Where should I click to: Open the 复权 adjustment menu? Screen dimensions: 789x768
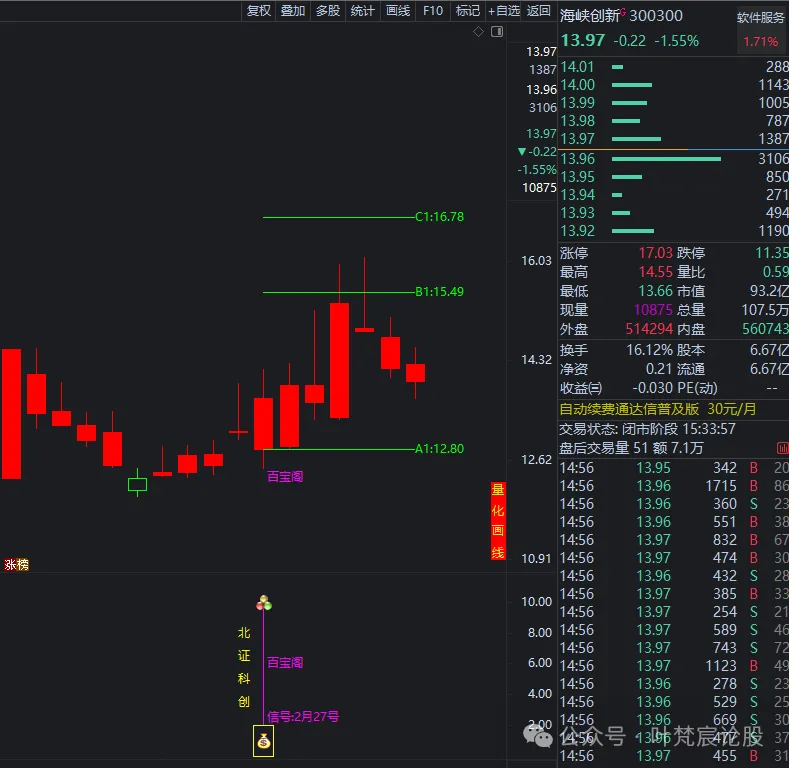259,11
